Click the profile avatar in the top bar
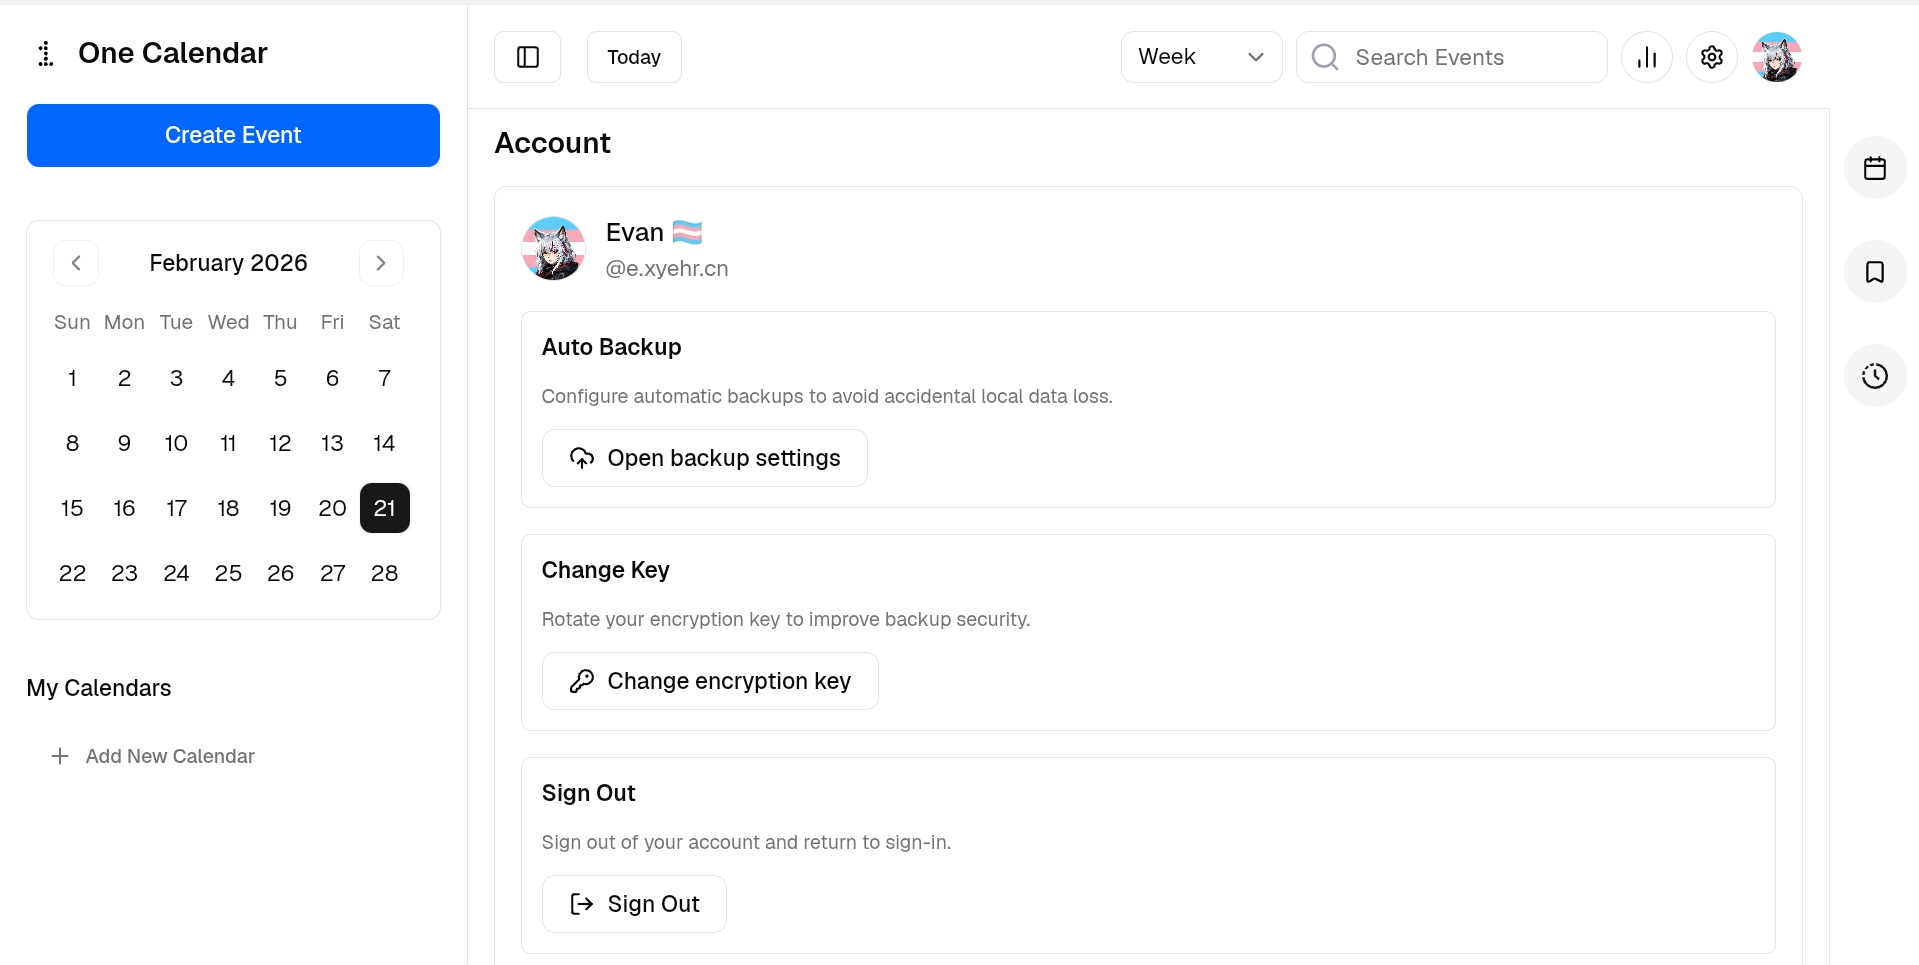 pos(1776,57)
